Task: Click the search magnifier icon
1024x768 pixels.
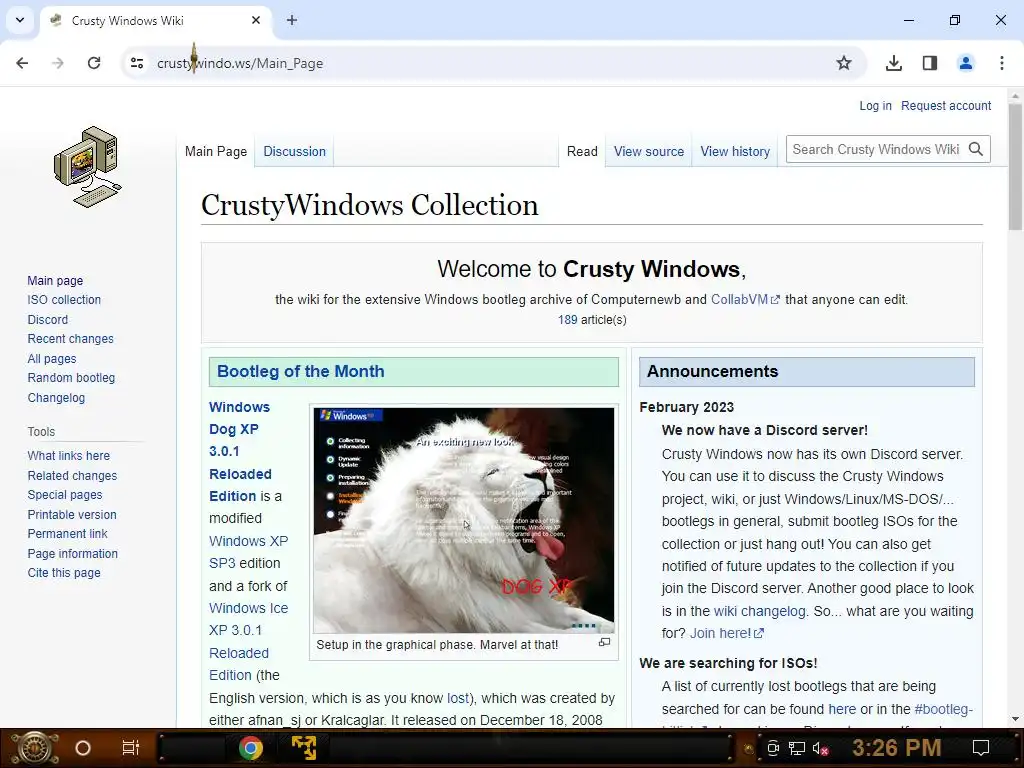Action: click(976, 150)
